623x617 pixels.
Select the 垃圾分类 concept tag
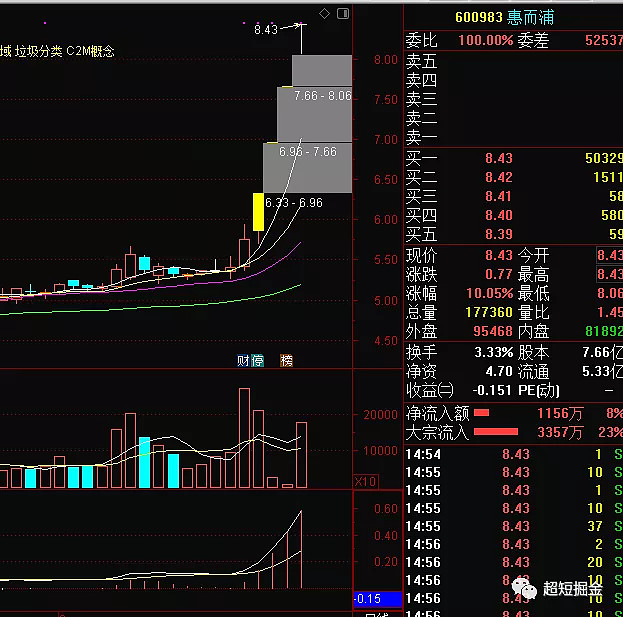coord(39,51)
